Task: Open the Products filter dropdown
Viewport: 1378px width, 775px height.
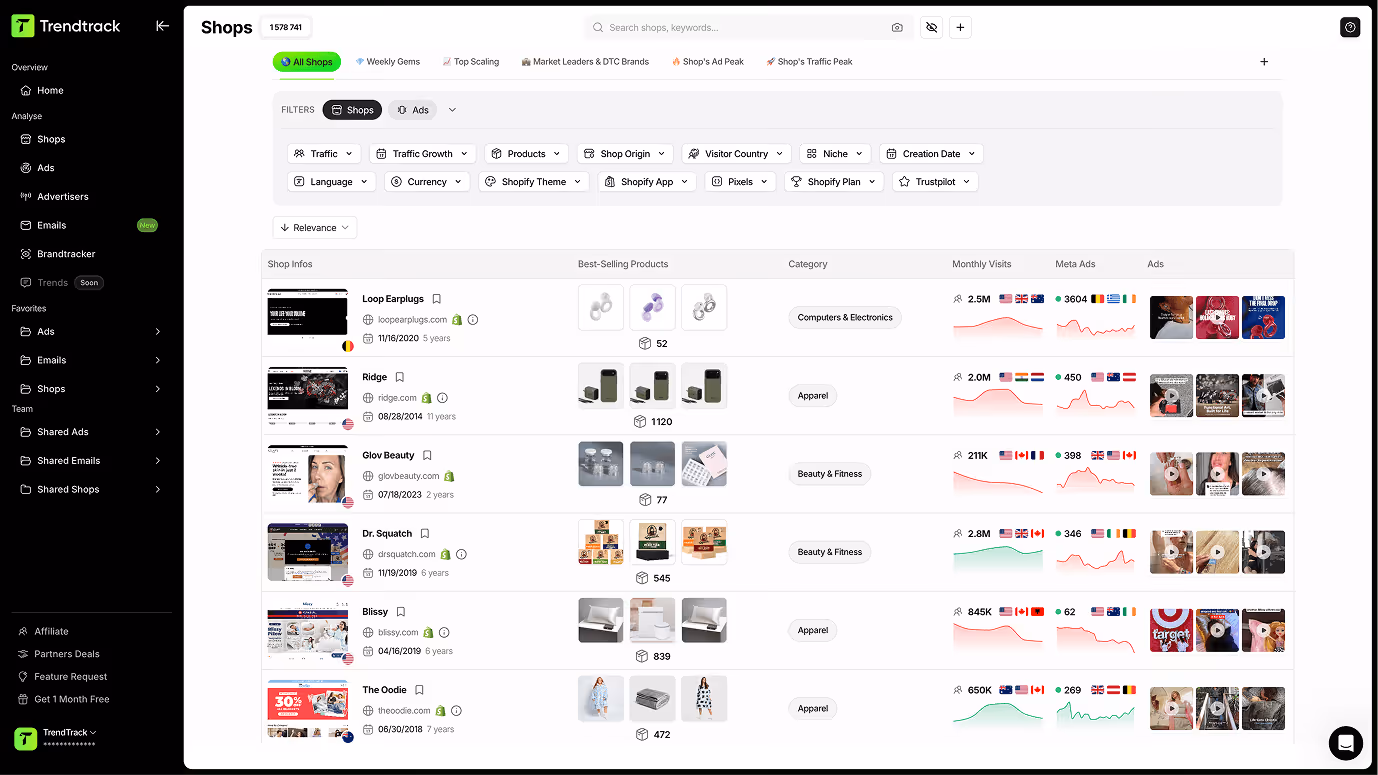Action: point(526,154)
